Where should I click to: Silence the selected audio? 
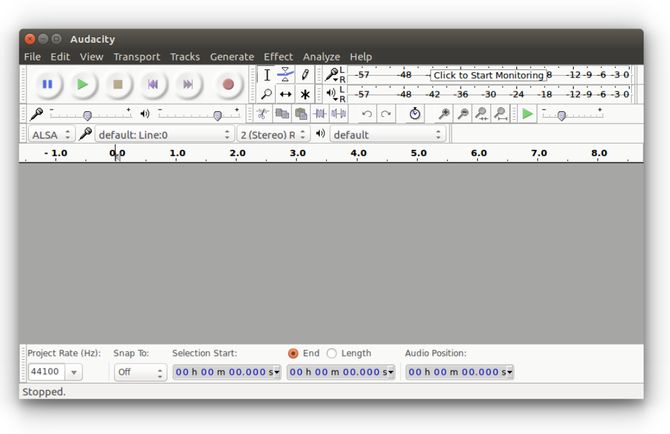[338, 114]
